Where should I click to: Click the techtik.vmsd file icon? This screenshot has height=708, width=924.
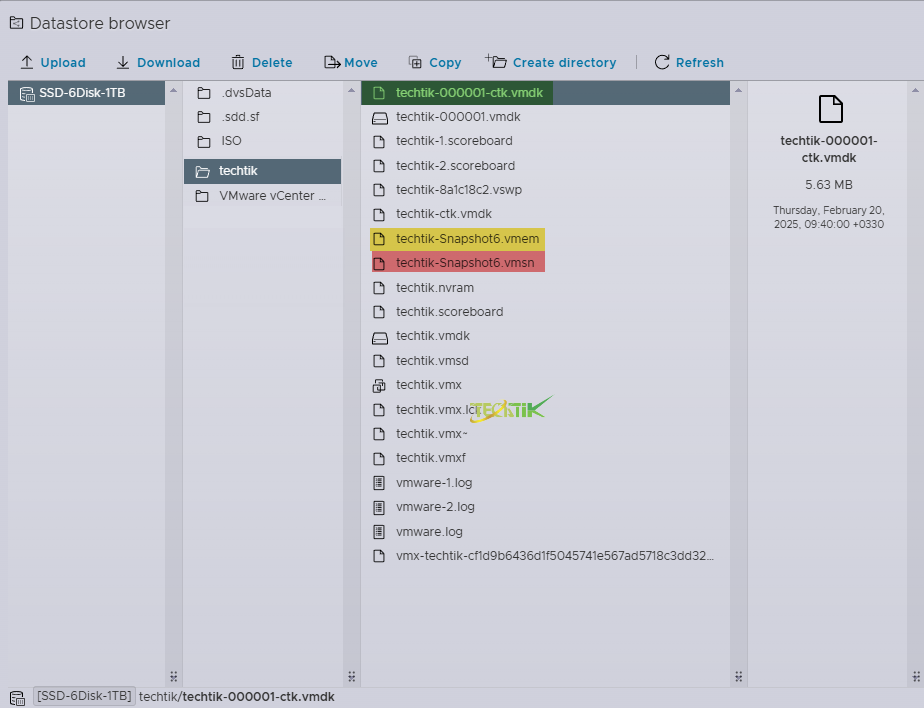click(379, 361)
